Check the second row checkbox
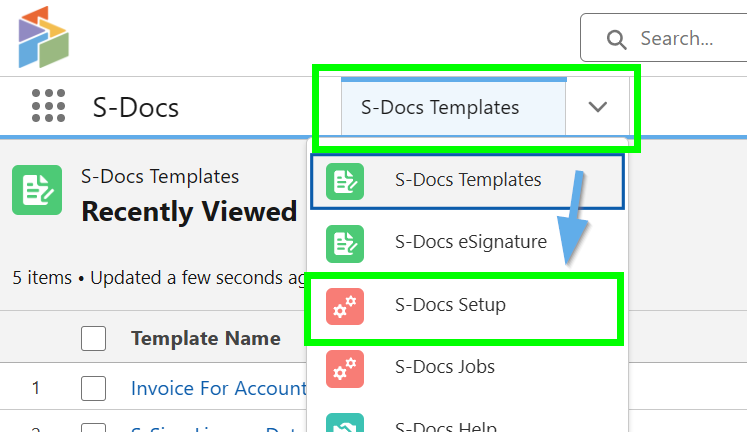747x432 pixels. point(93,428)
